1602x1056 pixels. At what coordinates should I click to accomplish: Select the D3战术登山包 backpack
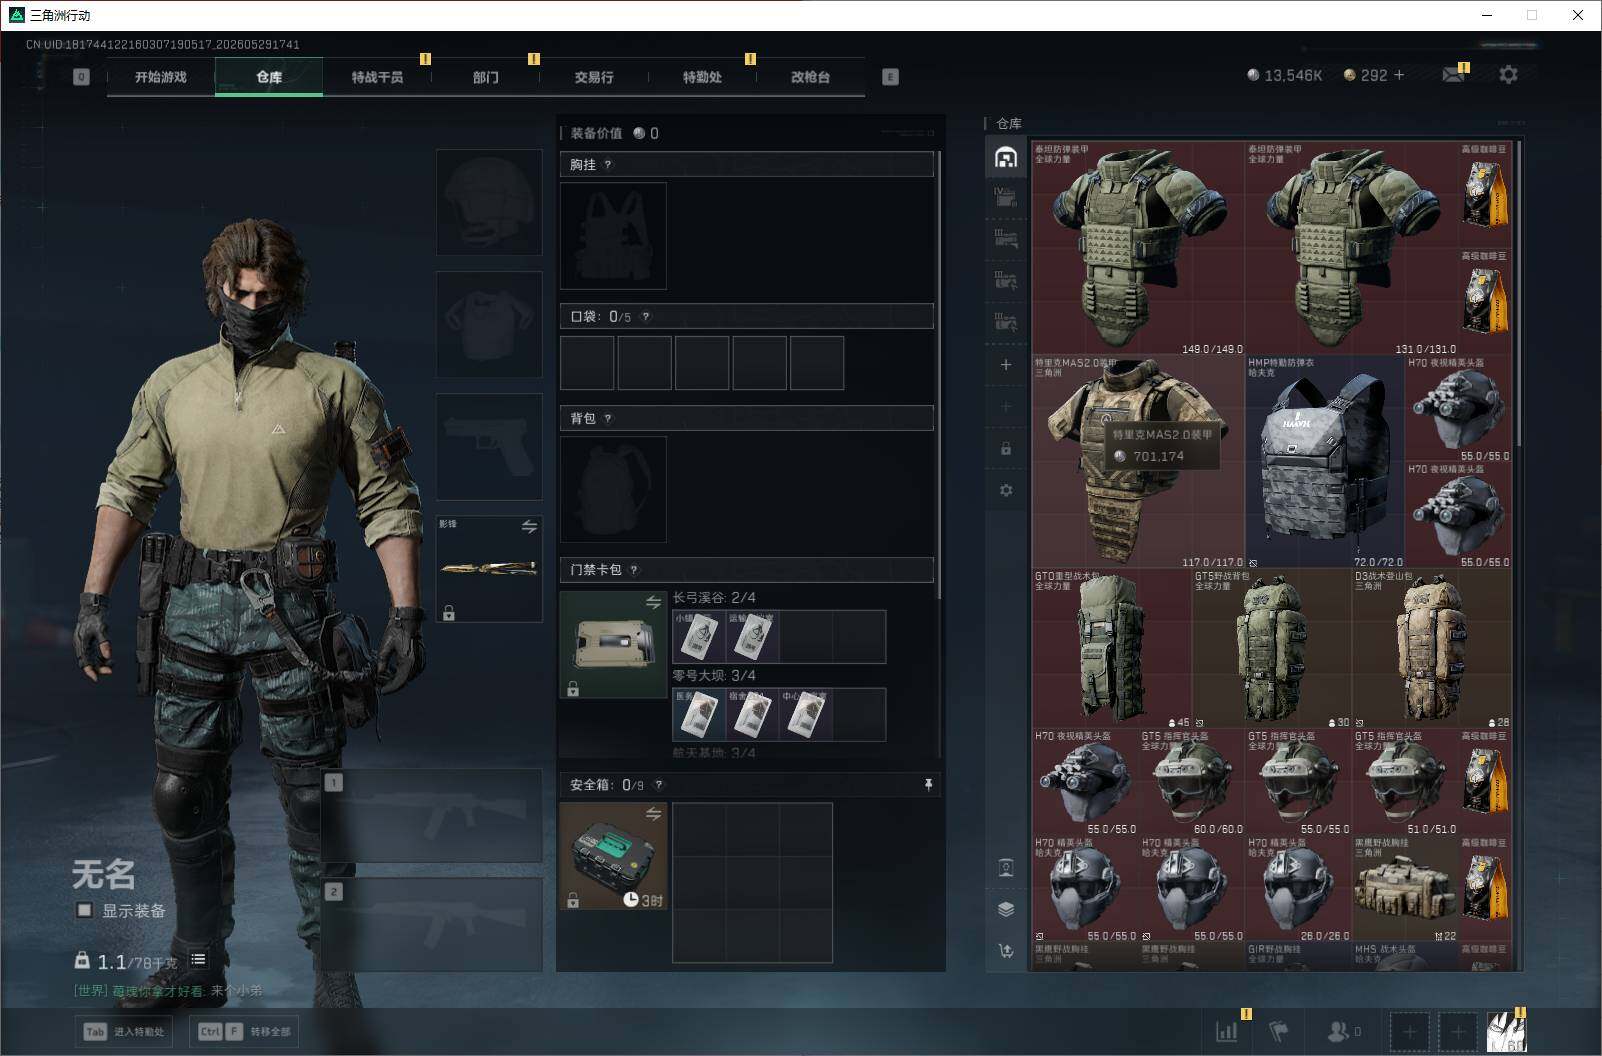(x=1432, y=649)
